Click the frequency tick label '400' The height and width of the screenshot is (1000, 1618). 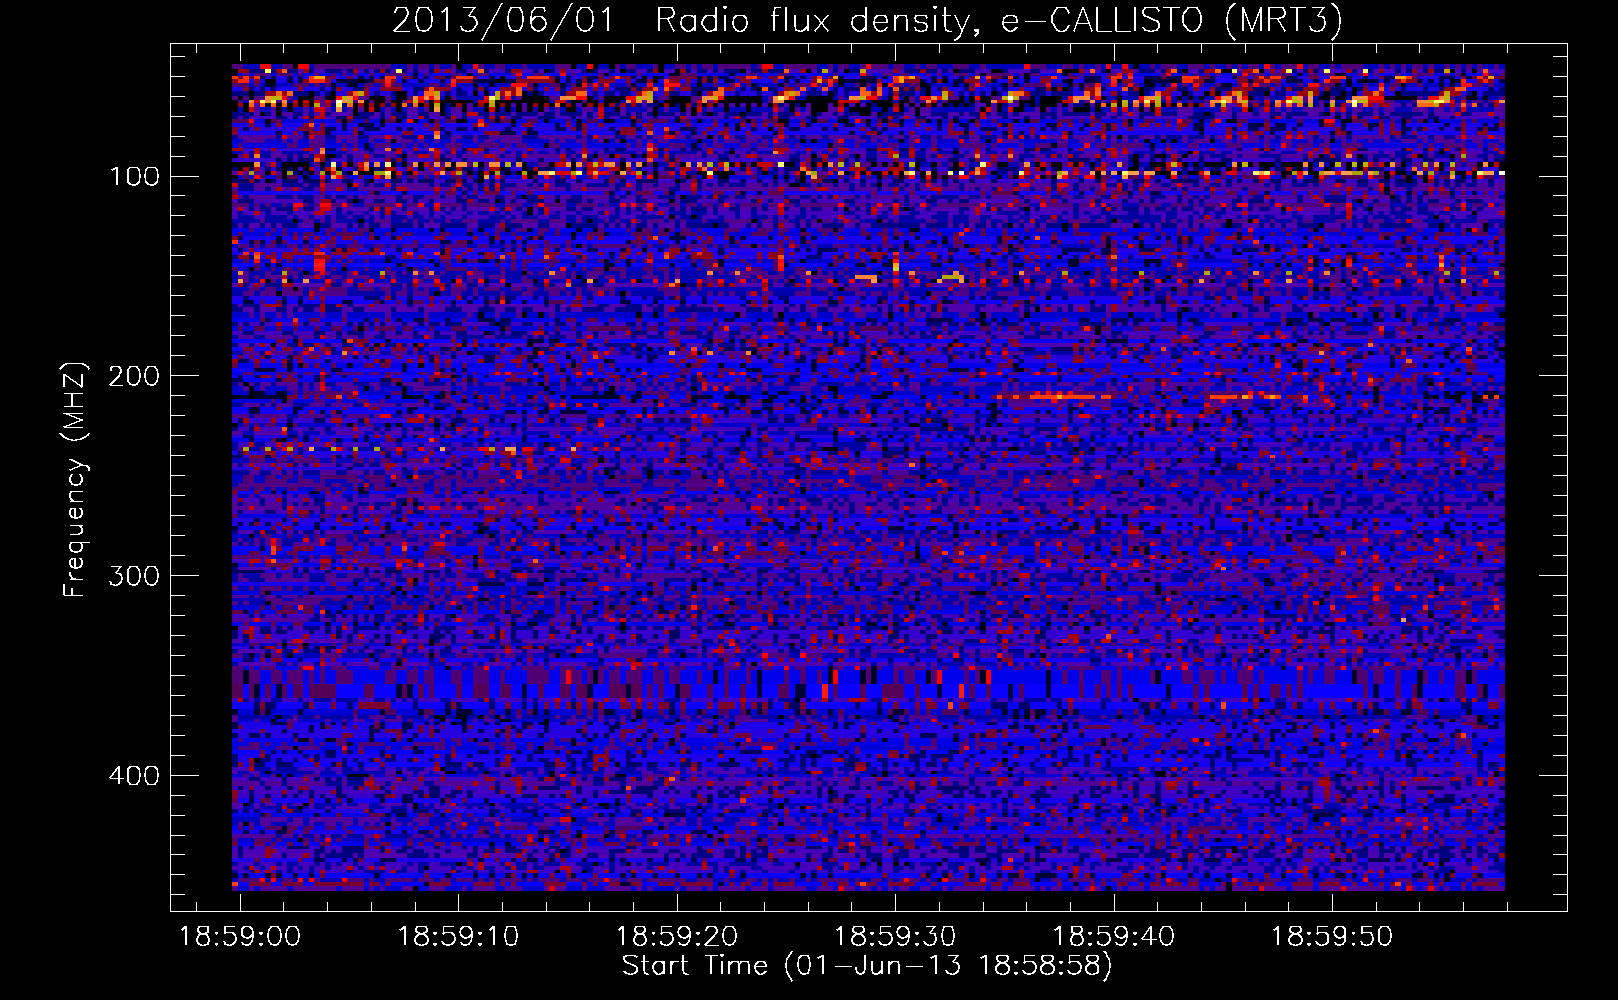click(134, 776)
